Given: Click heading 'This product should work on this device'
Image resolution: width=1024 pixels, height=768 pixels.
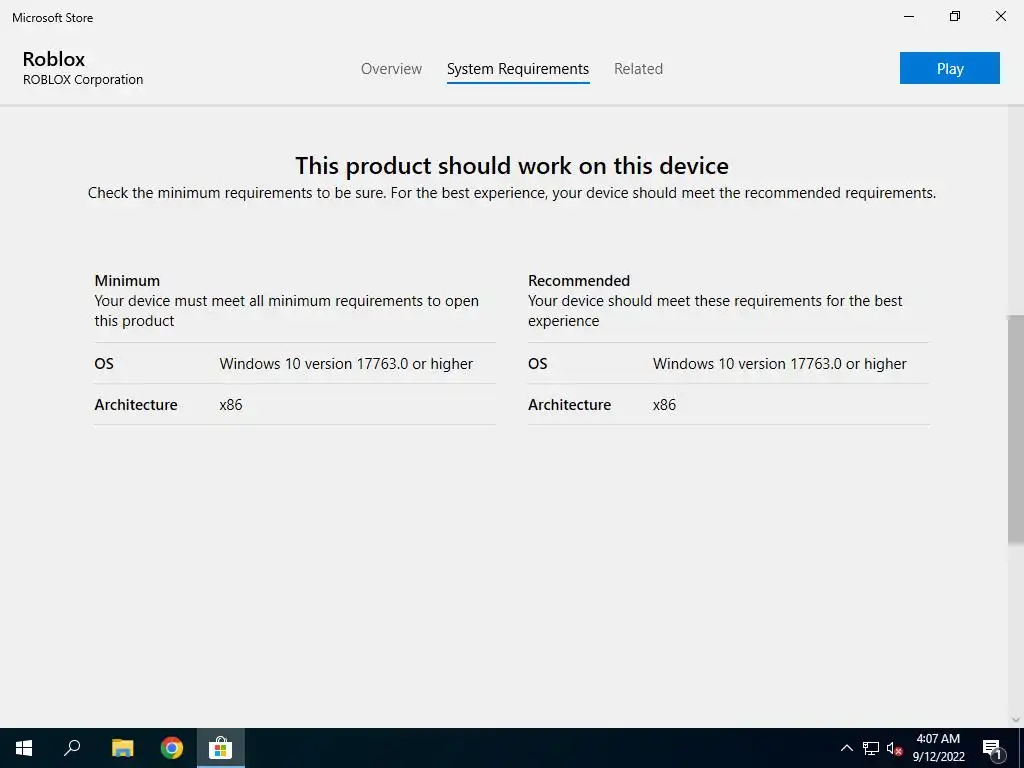Looking at the screenshot, I should [x=512, y=166].
